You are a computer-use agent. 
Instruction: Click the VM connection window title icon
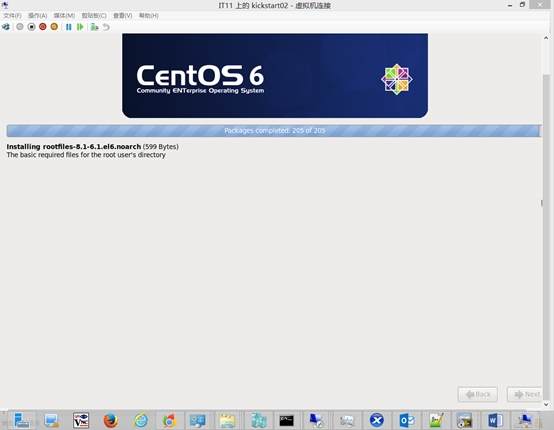(x=5, y=5)
